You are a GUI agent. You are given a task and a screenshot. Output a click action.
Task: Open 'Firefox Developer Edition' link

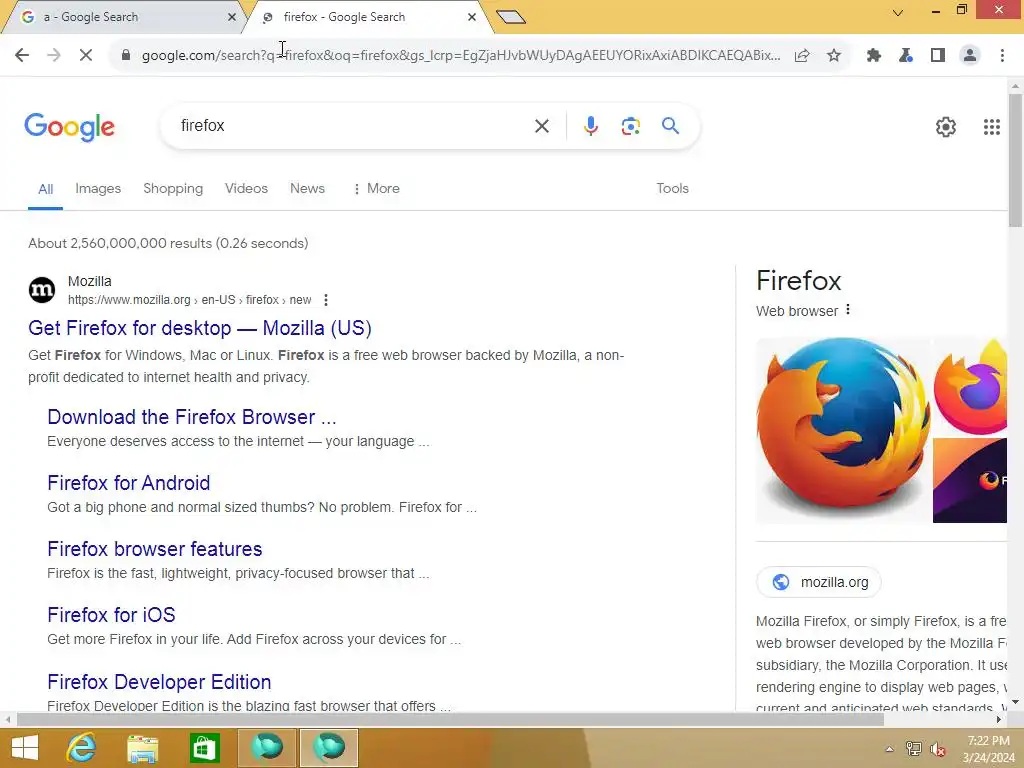pos(159,682)
